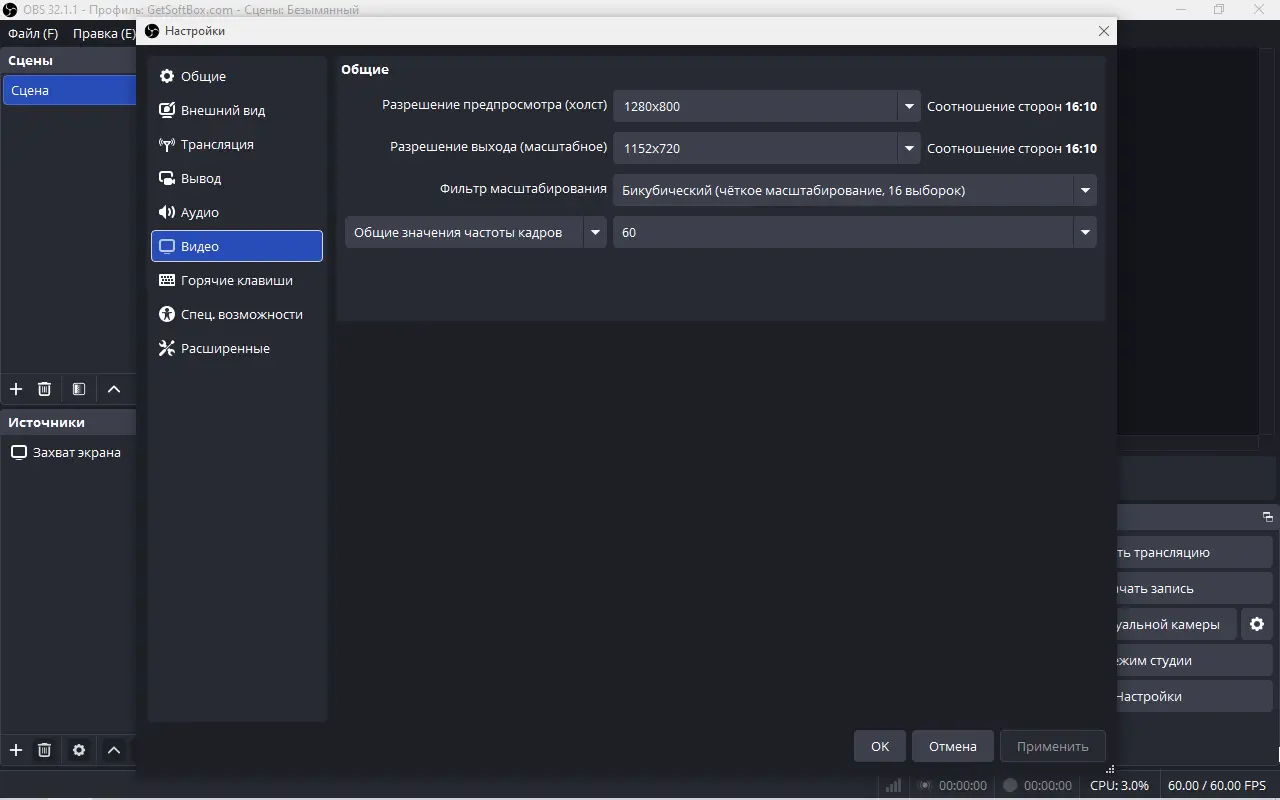This screenshot has width=1280, height=800.
Task: Expand the canvas resolution 1280x800 dropdown
Action: pyautogui.click(x=908, y=106)
